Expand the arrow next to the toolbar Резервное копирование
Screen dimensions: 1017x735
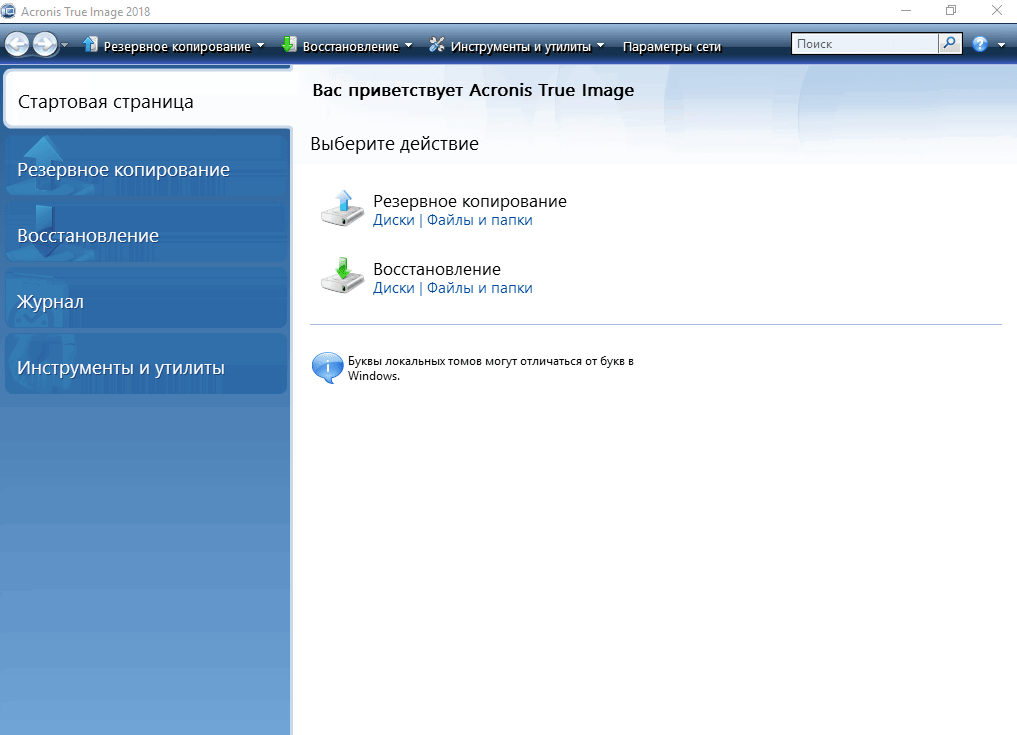(261, 45)
